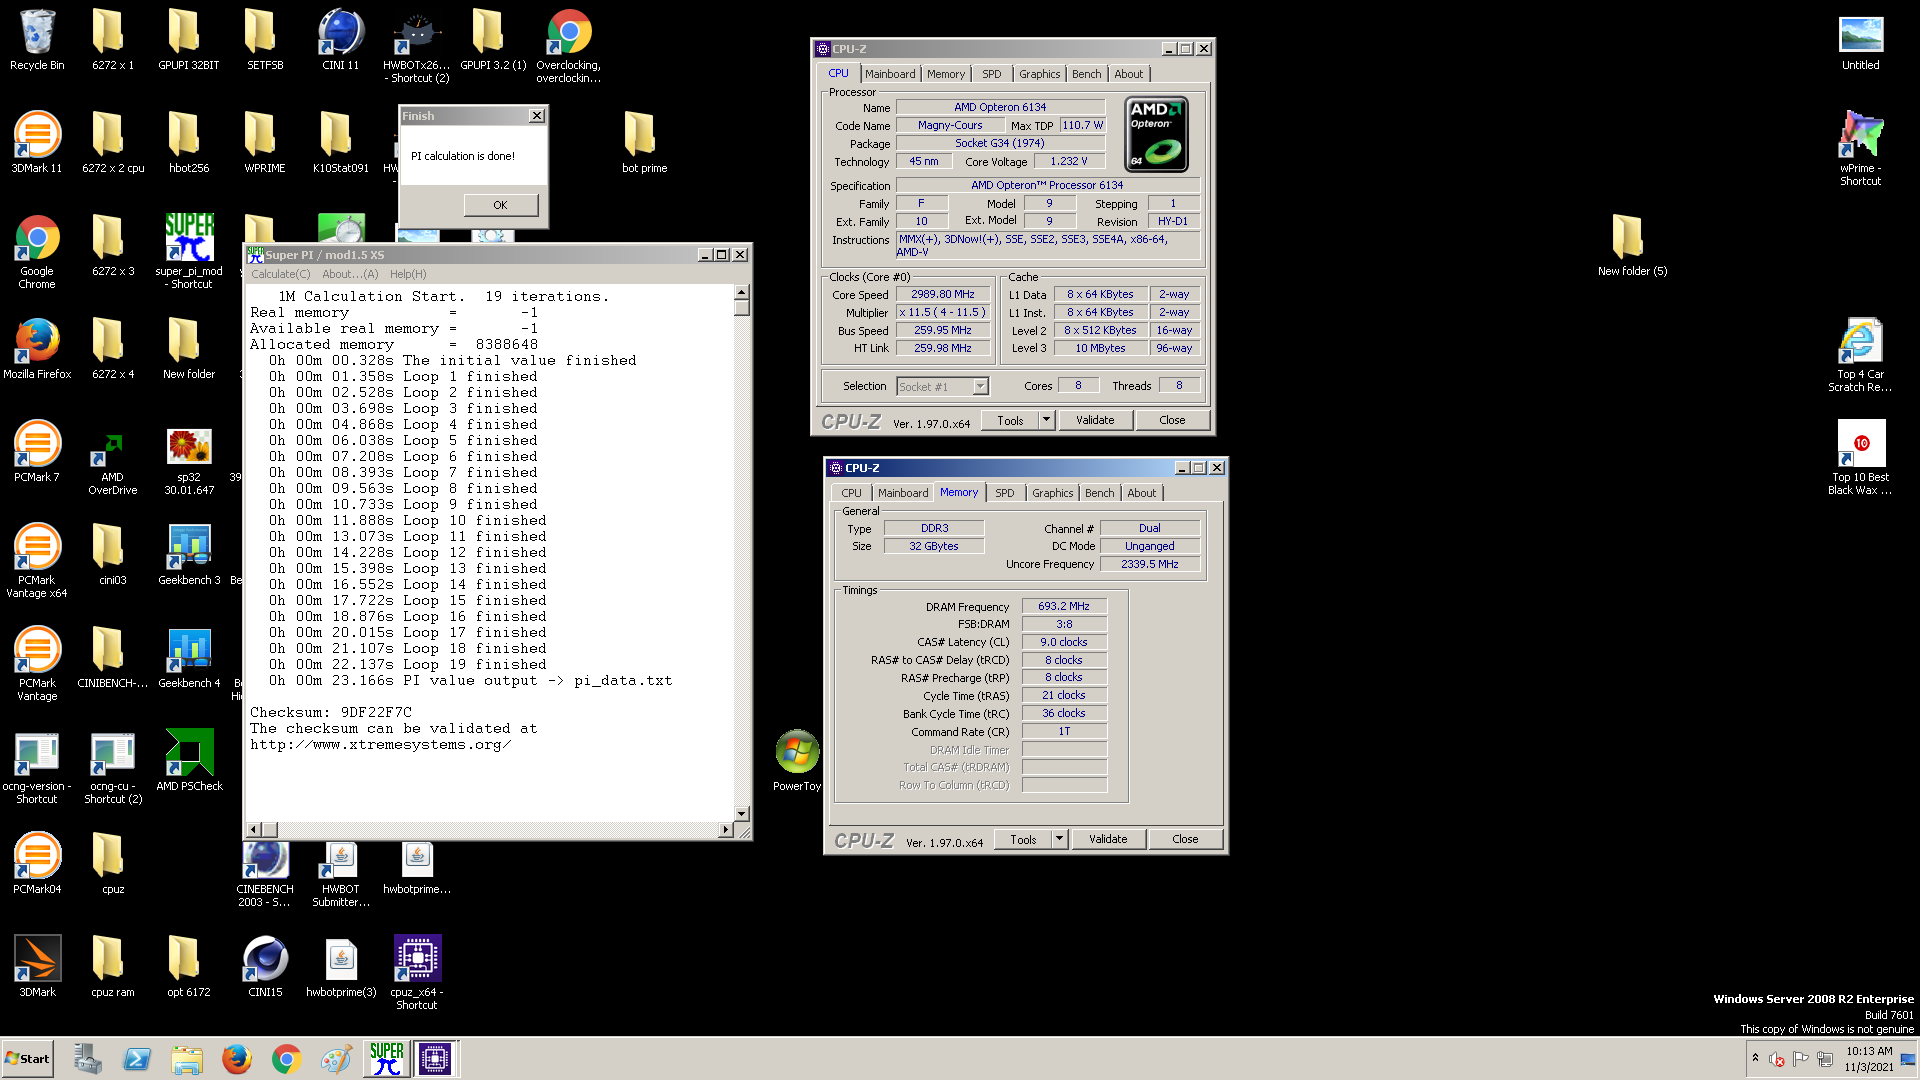1920x1080 pixels.
Task: Click Validate in bottom CPU-Z window
Action: tap(1108, 839)
